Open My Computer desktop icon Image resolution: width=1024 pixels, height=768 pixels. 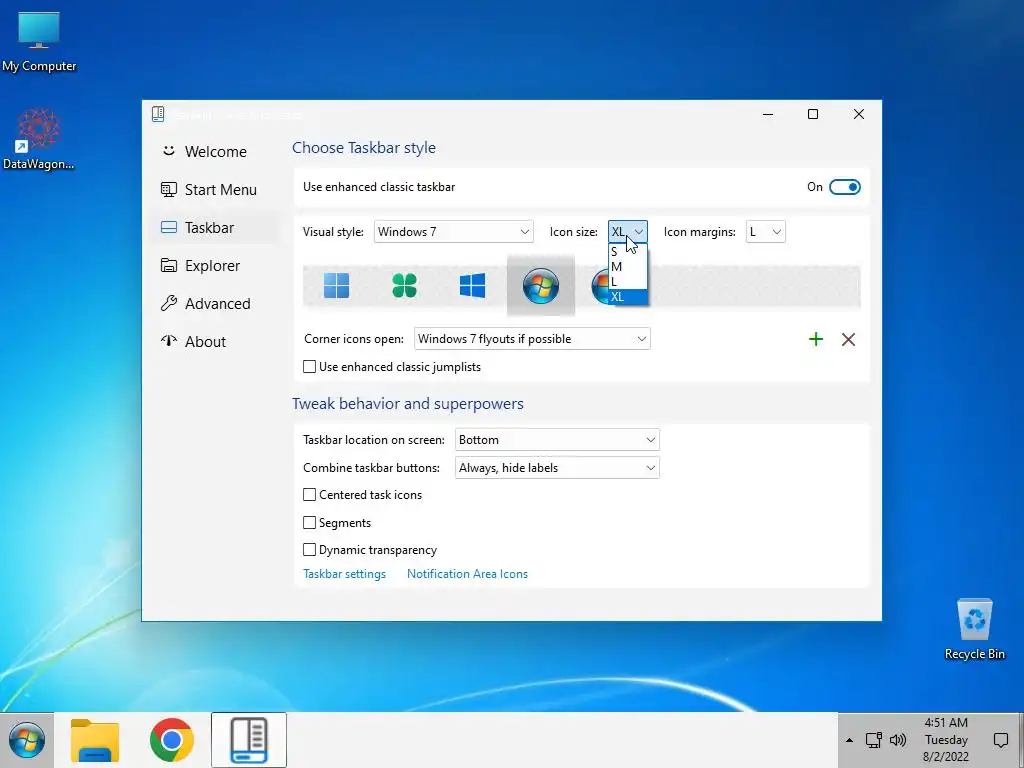point(39,41)
